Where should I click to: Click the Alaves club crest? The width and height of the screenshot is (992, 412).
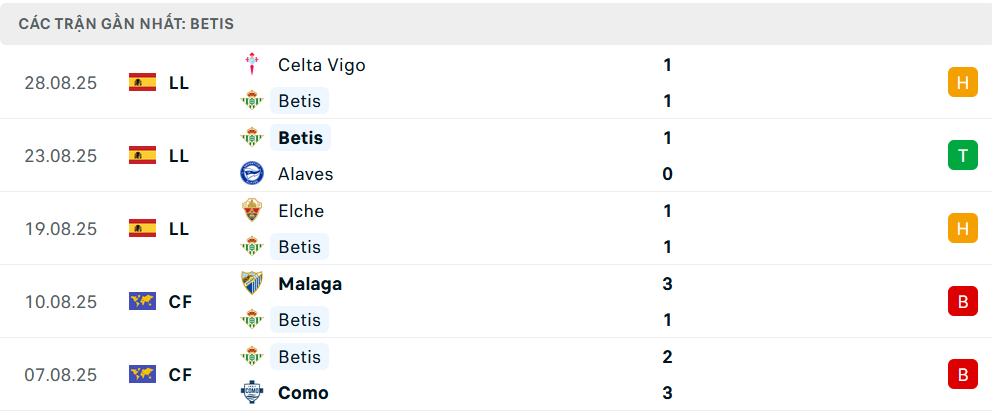click(x=251, y=174)
